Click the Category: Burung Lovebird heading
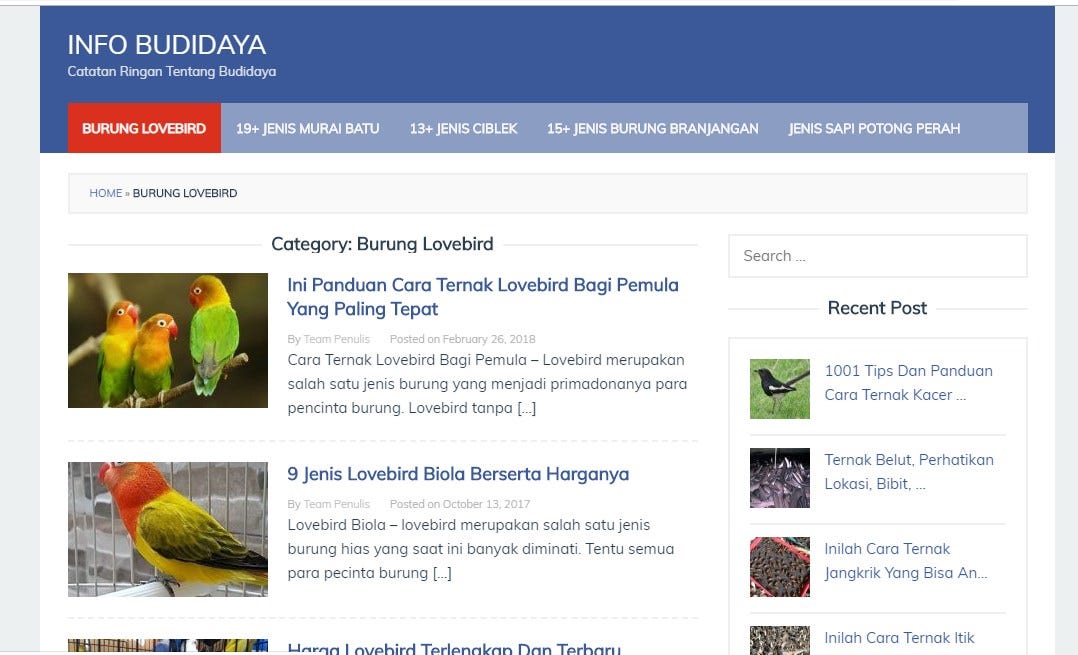Image resolution: width=1078 pixels, height=655 pixels. coord(382,244)
